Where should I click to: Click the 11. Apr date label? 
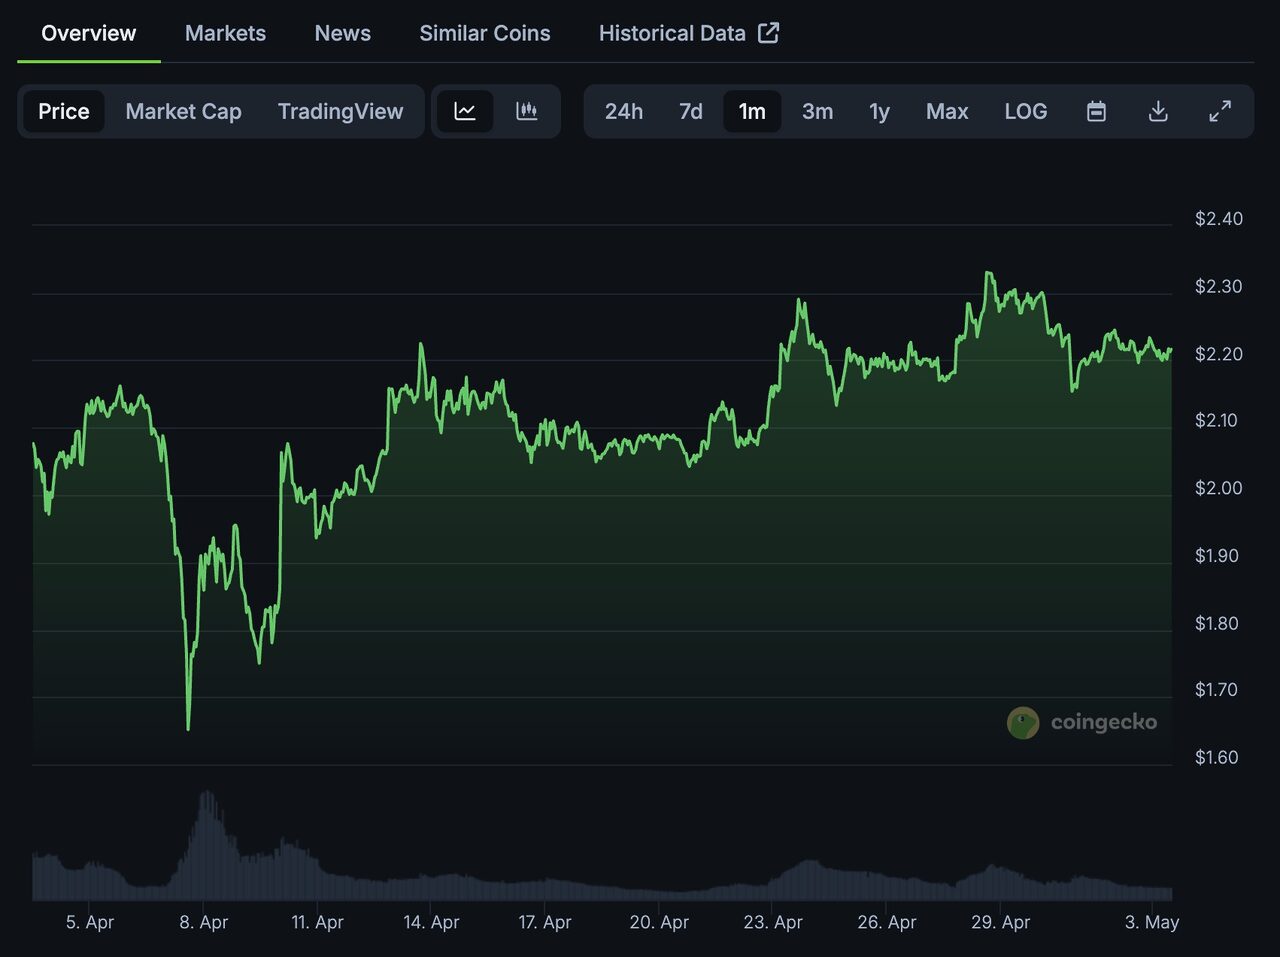(x=317, y=922)
